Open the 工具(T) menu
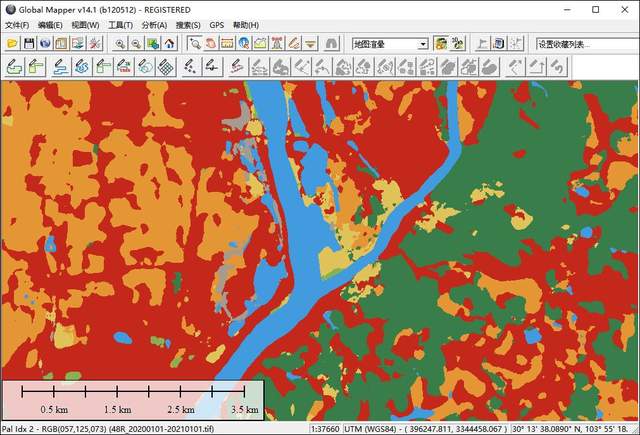The image size is (640, 435). pyautogui.click(x=120, y=25)
